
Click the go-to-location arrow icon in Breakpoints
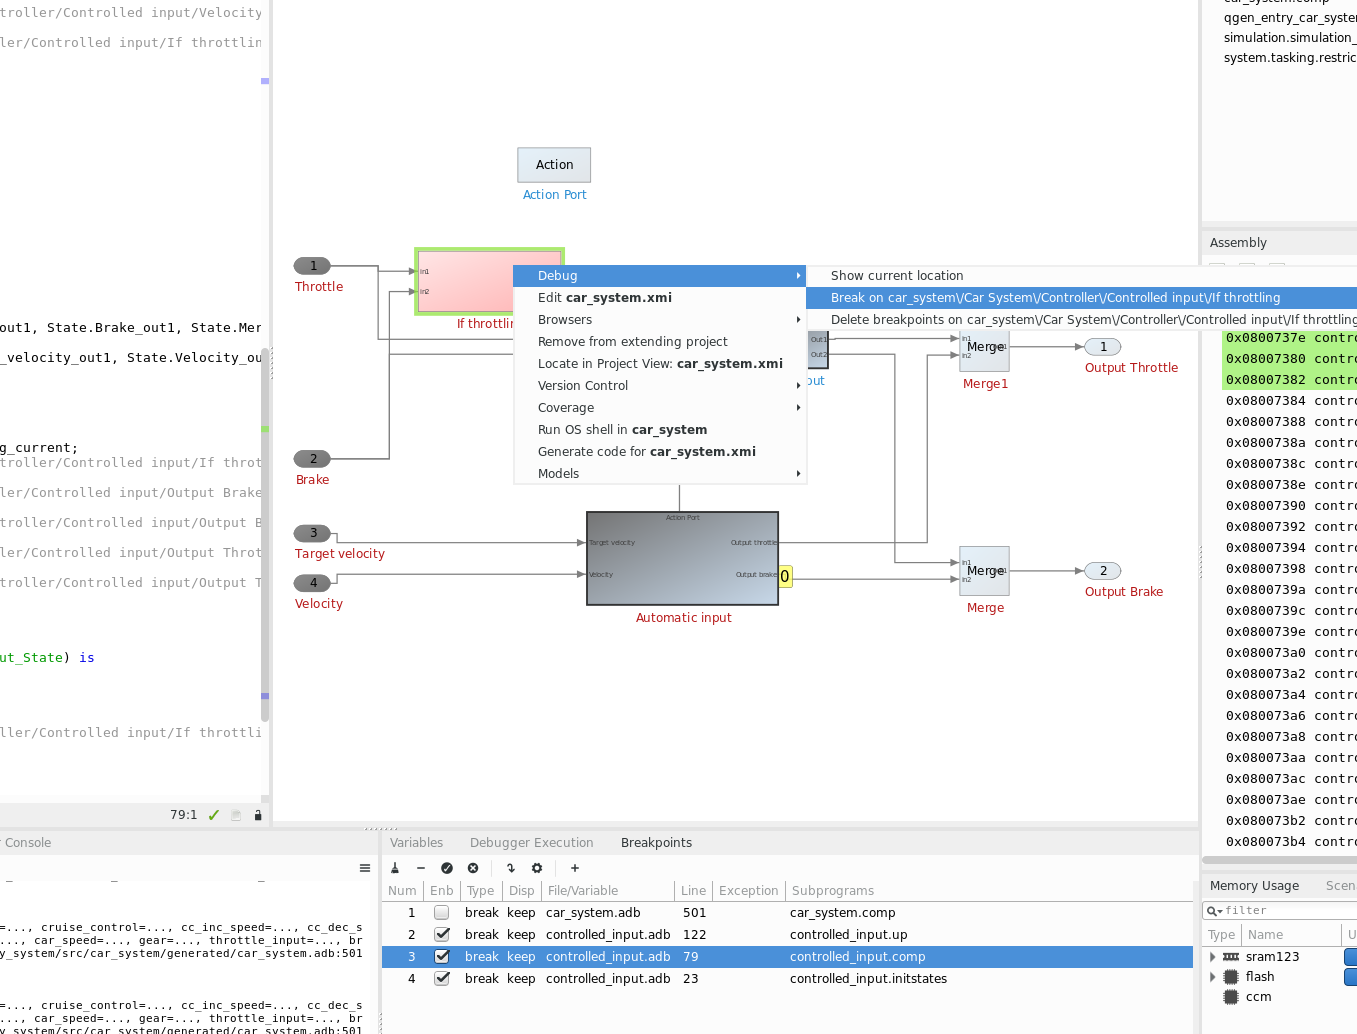pos(511,868)
